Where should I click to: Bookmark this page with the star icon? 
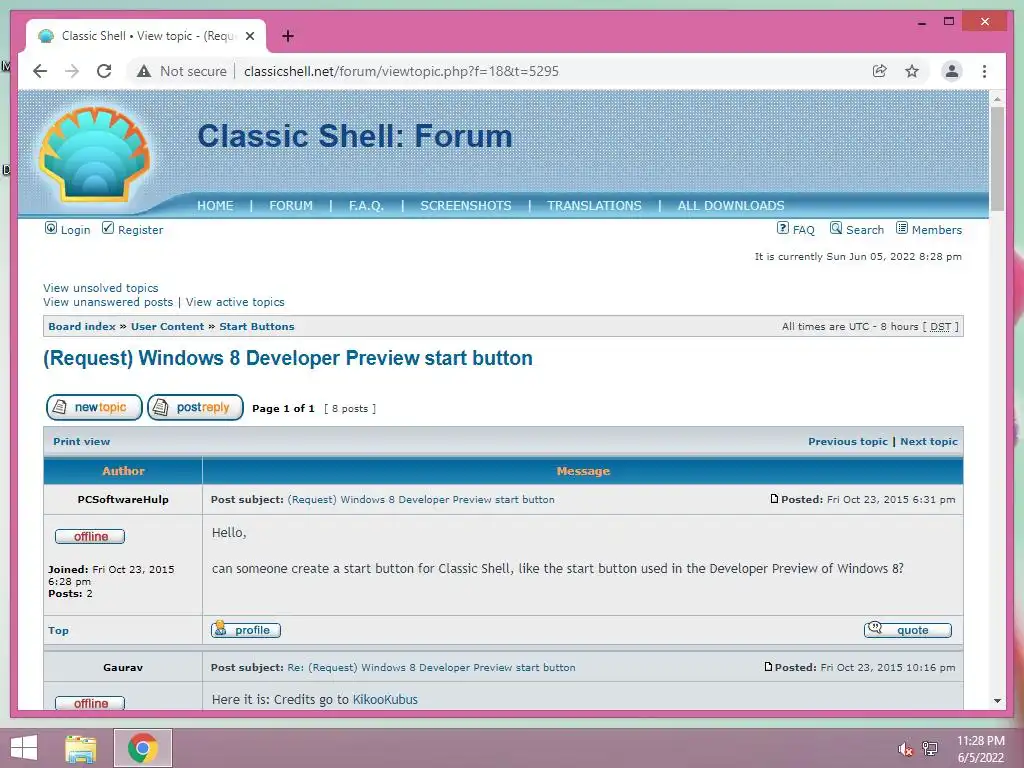(x=912, y=71)
